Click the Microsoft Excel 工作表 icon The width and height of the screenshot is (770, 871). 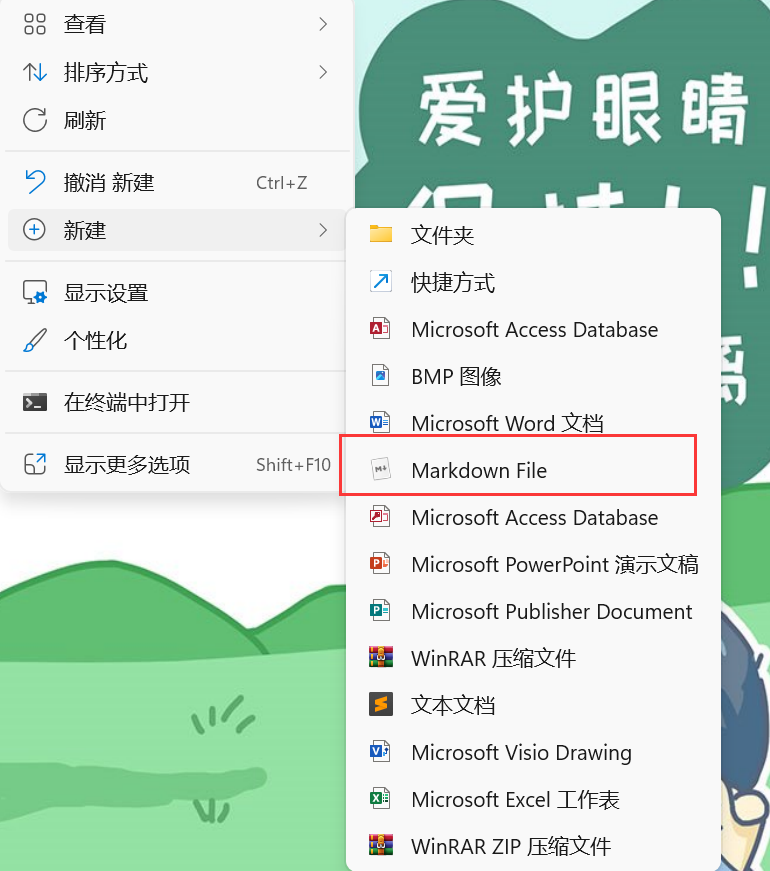[381, 799]
